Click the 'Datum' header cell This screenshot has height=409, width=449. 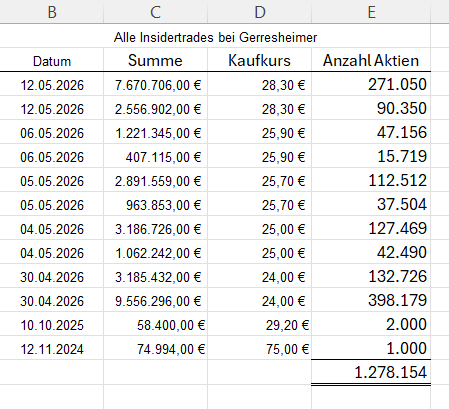[x=52, y=61]
